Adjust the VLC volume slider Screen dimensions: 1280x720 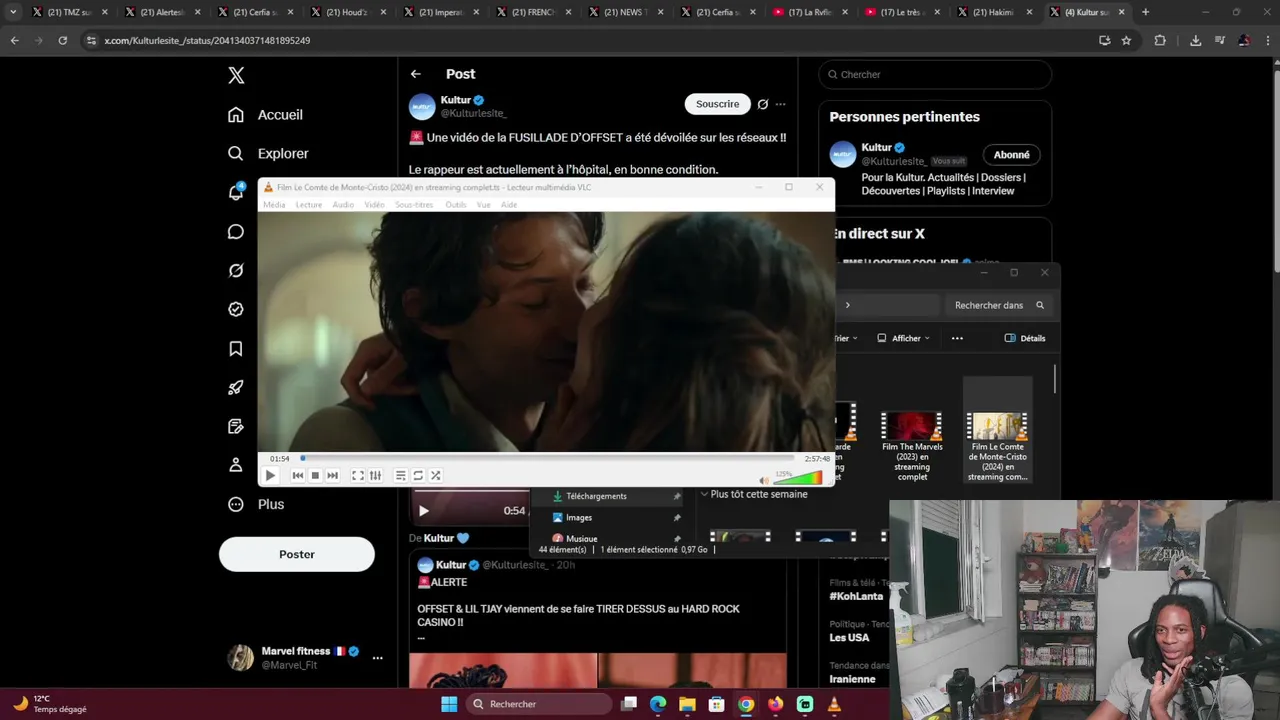click(x=797, y=478)
